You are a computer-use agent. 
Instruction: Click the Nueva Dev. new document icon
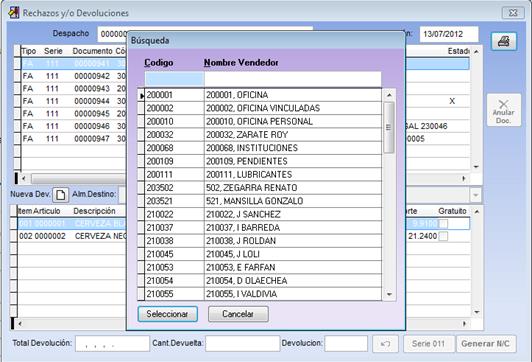pyautogui.click(x=61, y=195)
